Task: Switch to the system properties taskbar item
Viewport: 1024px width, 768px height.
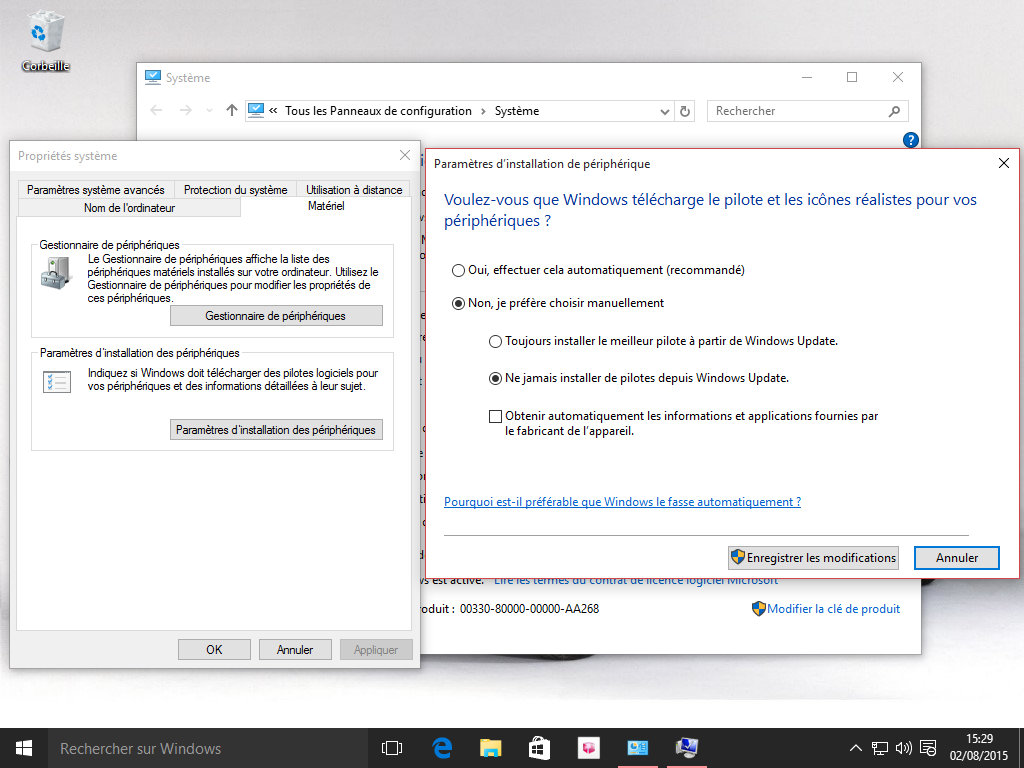Action: click(x=686, y=748)
